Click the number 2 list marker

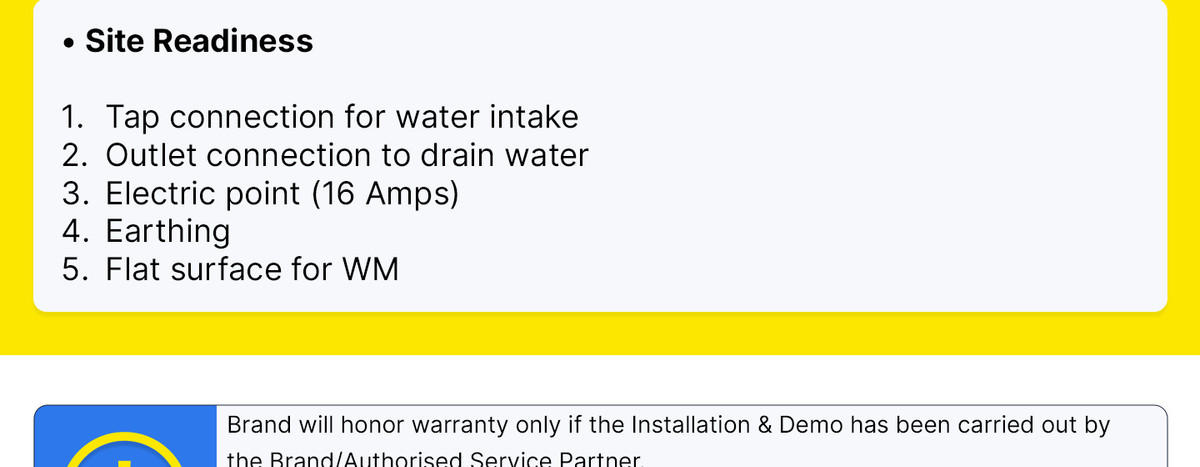click(x=72, y=156)
